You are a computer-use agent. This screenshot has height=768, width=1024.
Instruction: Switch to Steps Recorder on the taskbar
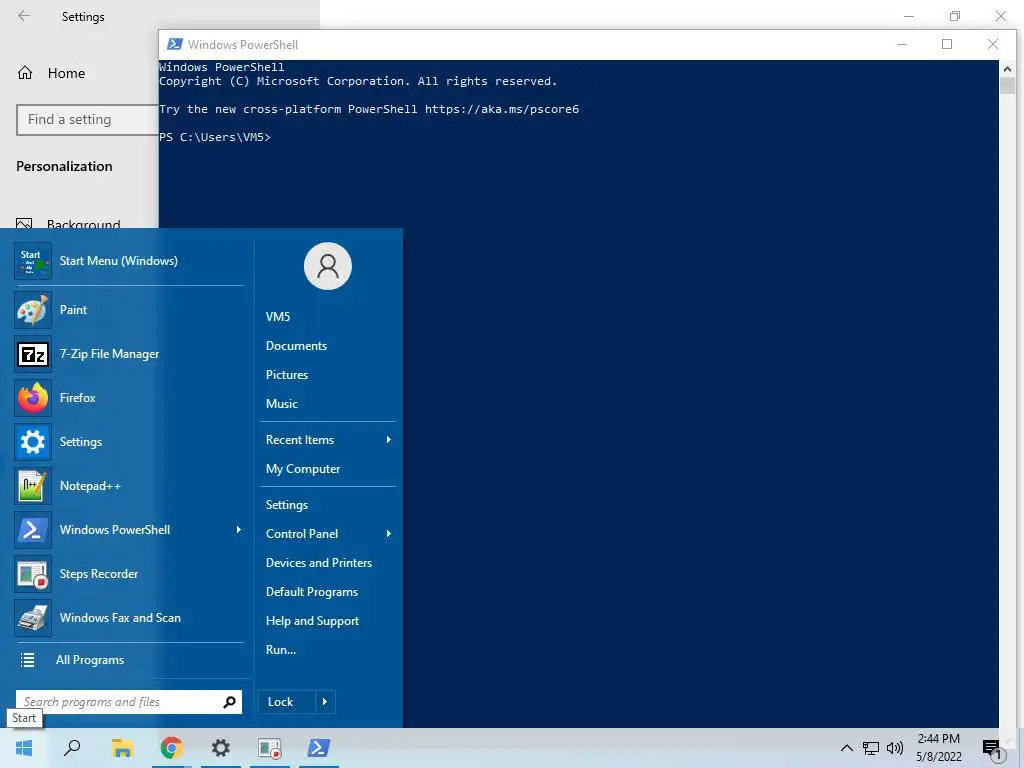[269, 748]
